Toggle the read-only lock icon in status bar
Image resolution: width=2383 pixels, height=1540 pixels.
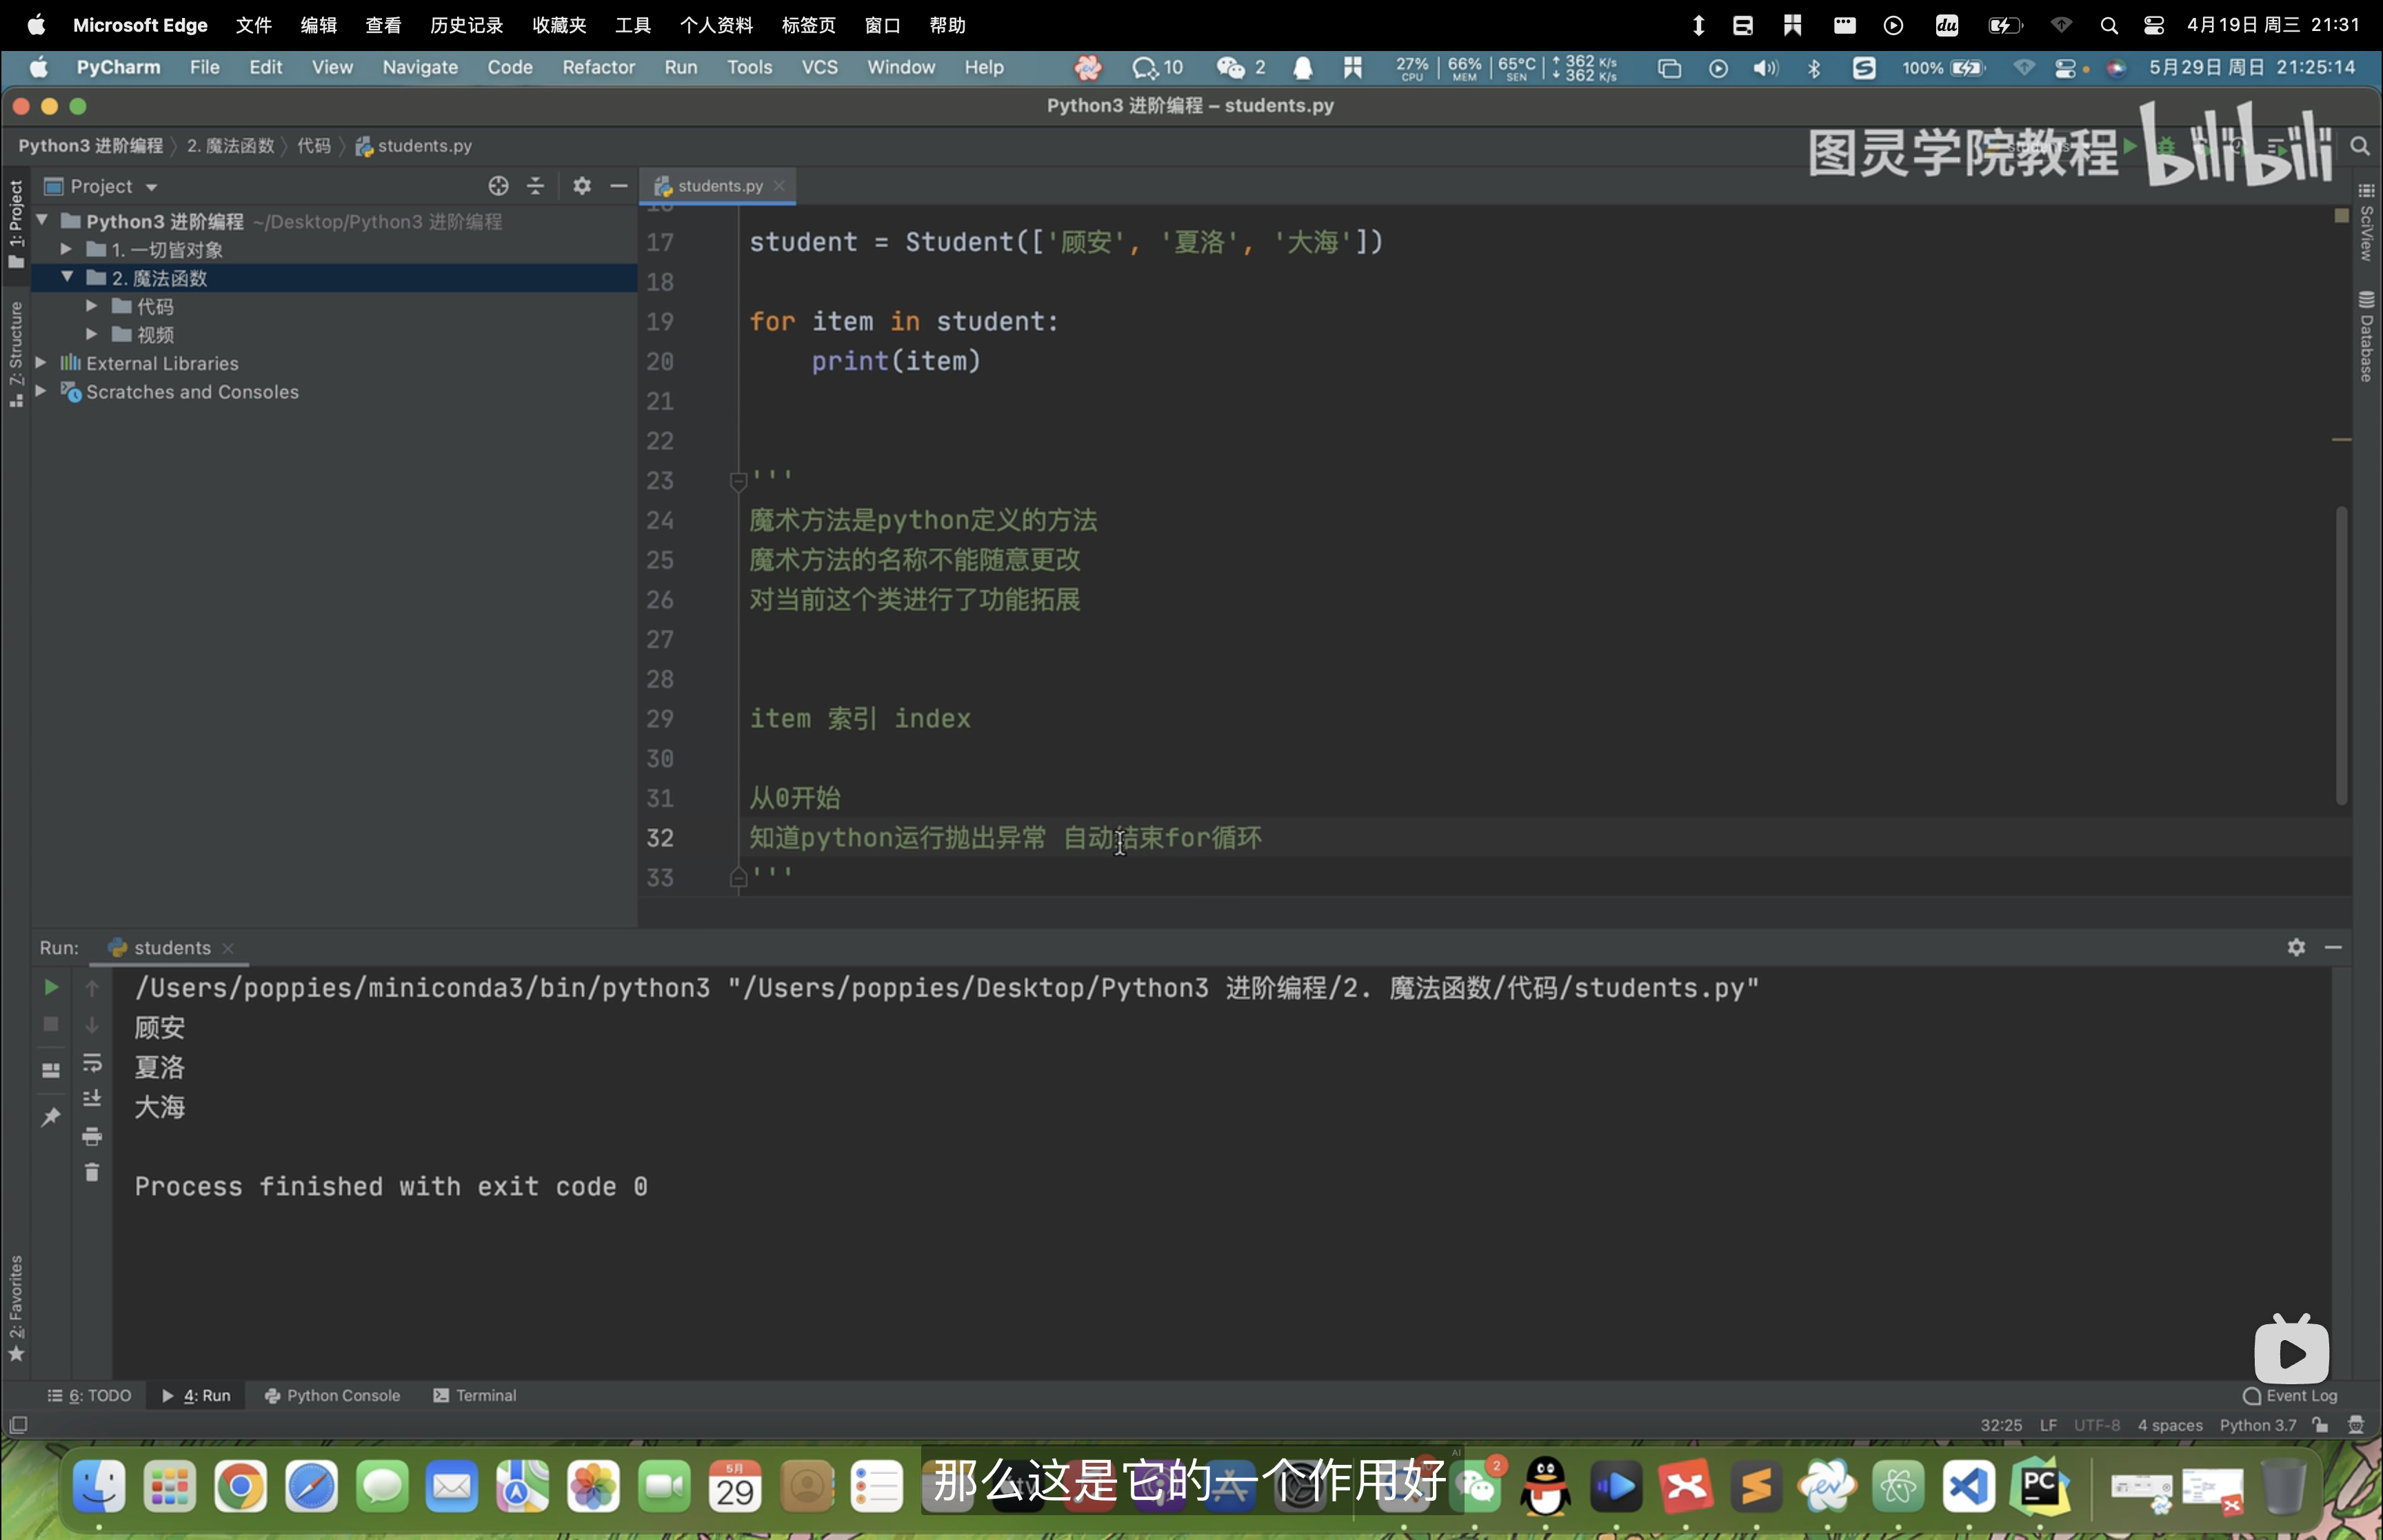(2320, 1424)
